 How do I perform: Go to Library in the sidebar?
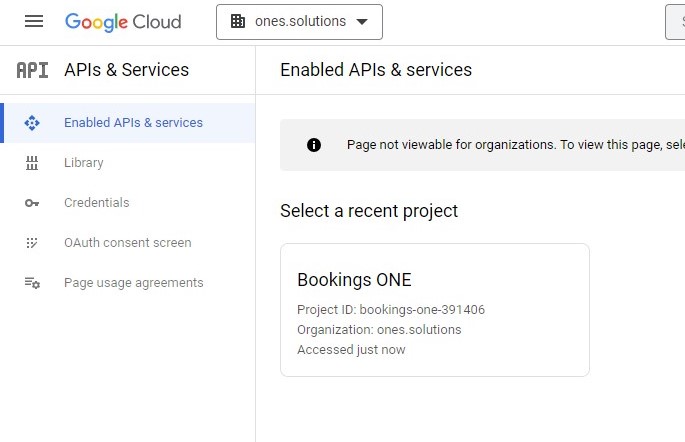(84, 163)
